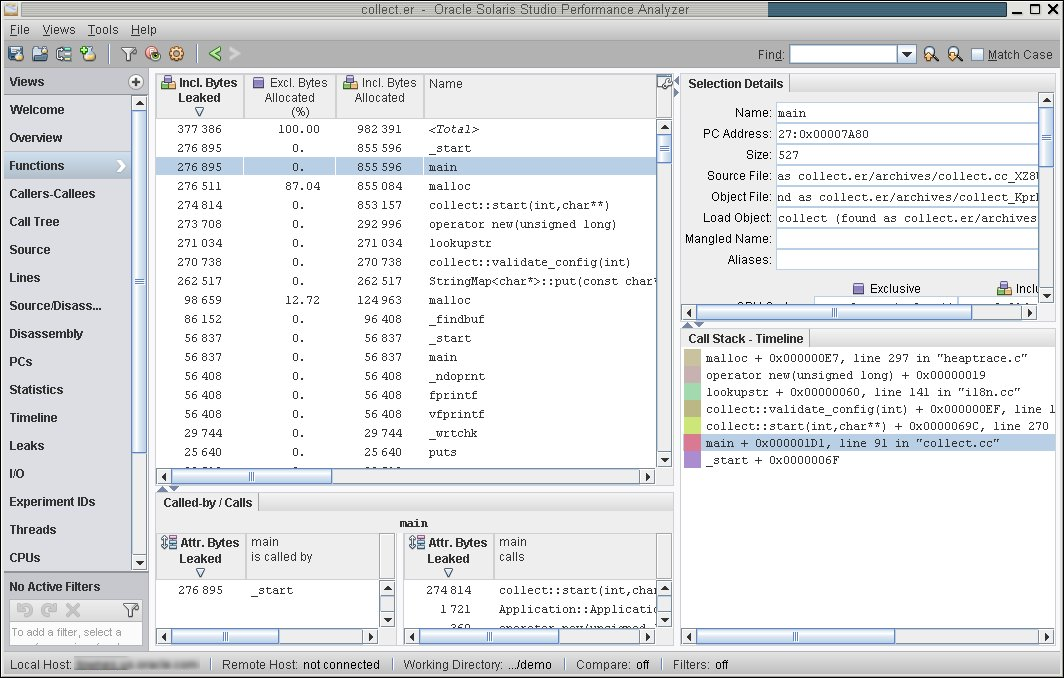Click the Exclusive metric icon in Selection Details
The height and width of the screenshot is (678, 1064).
(858, 288)
